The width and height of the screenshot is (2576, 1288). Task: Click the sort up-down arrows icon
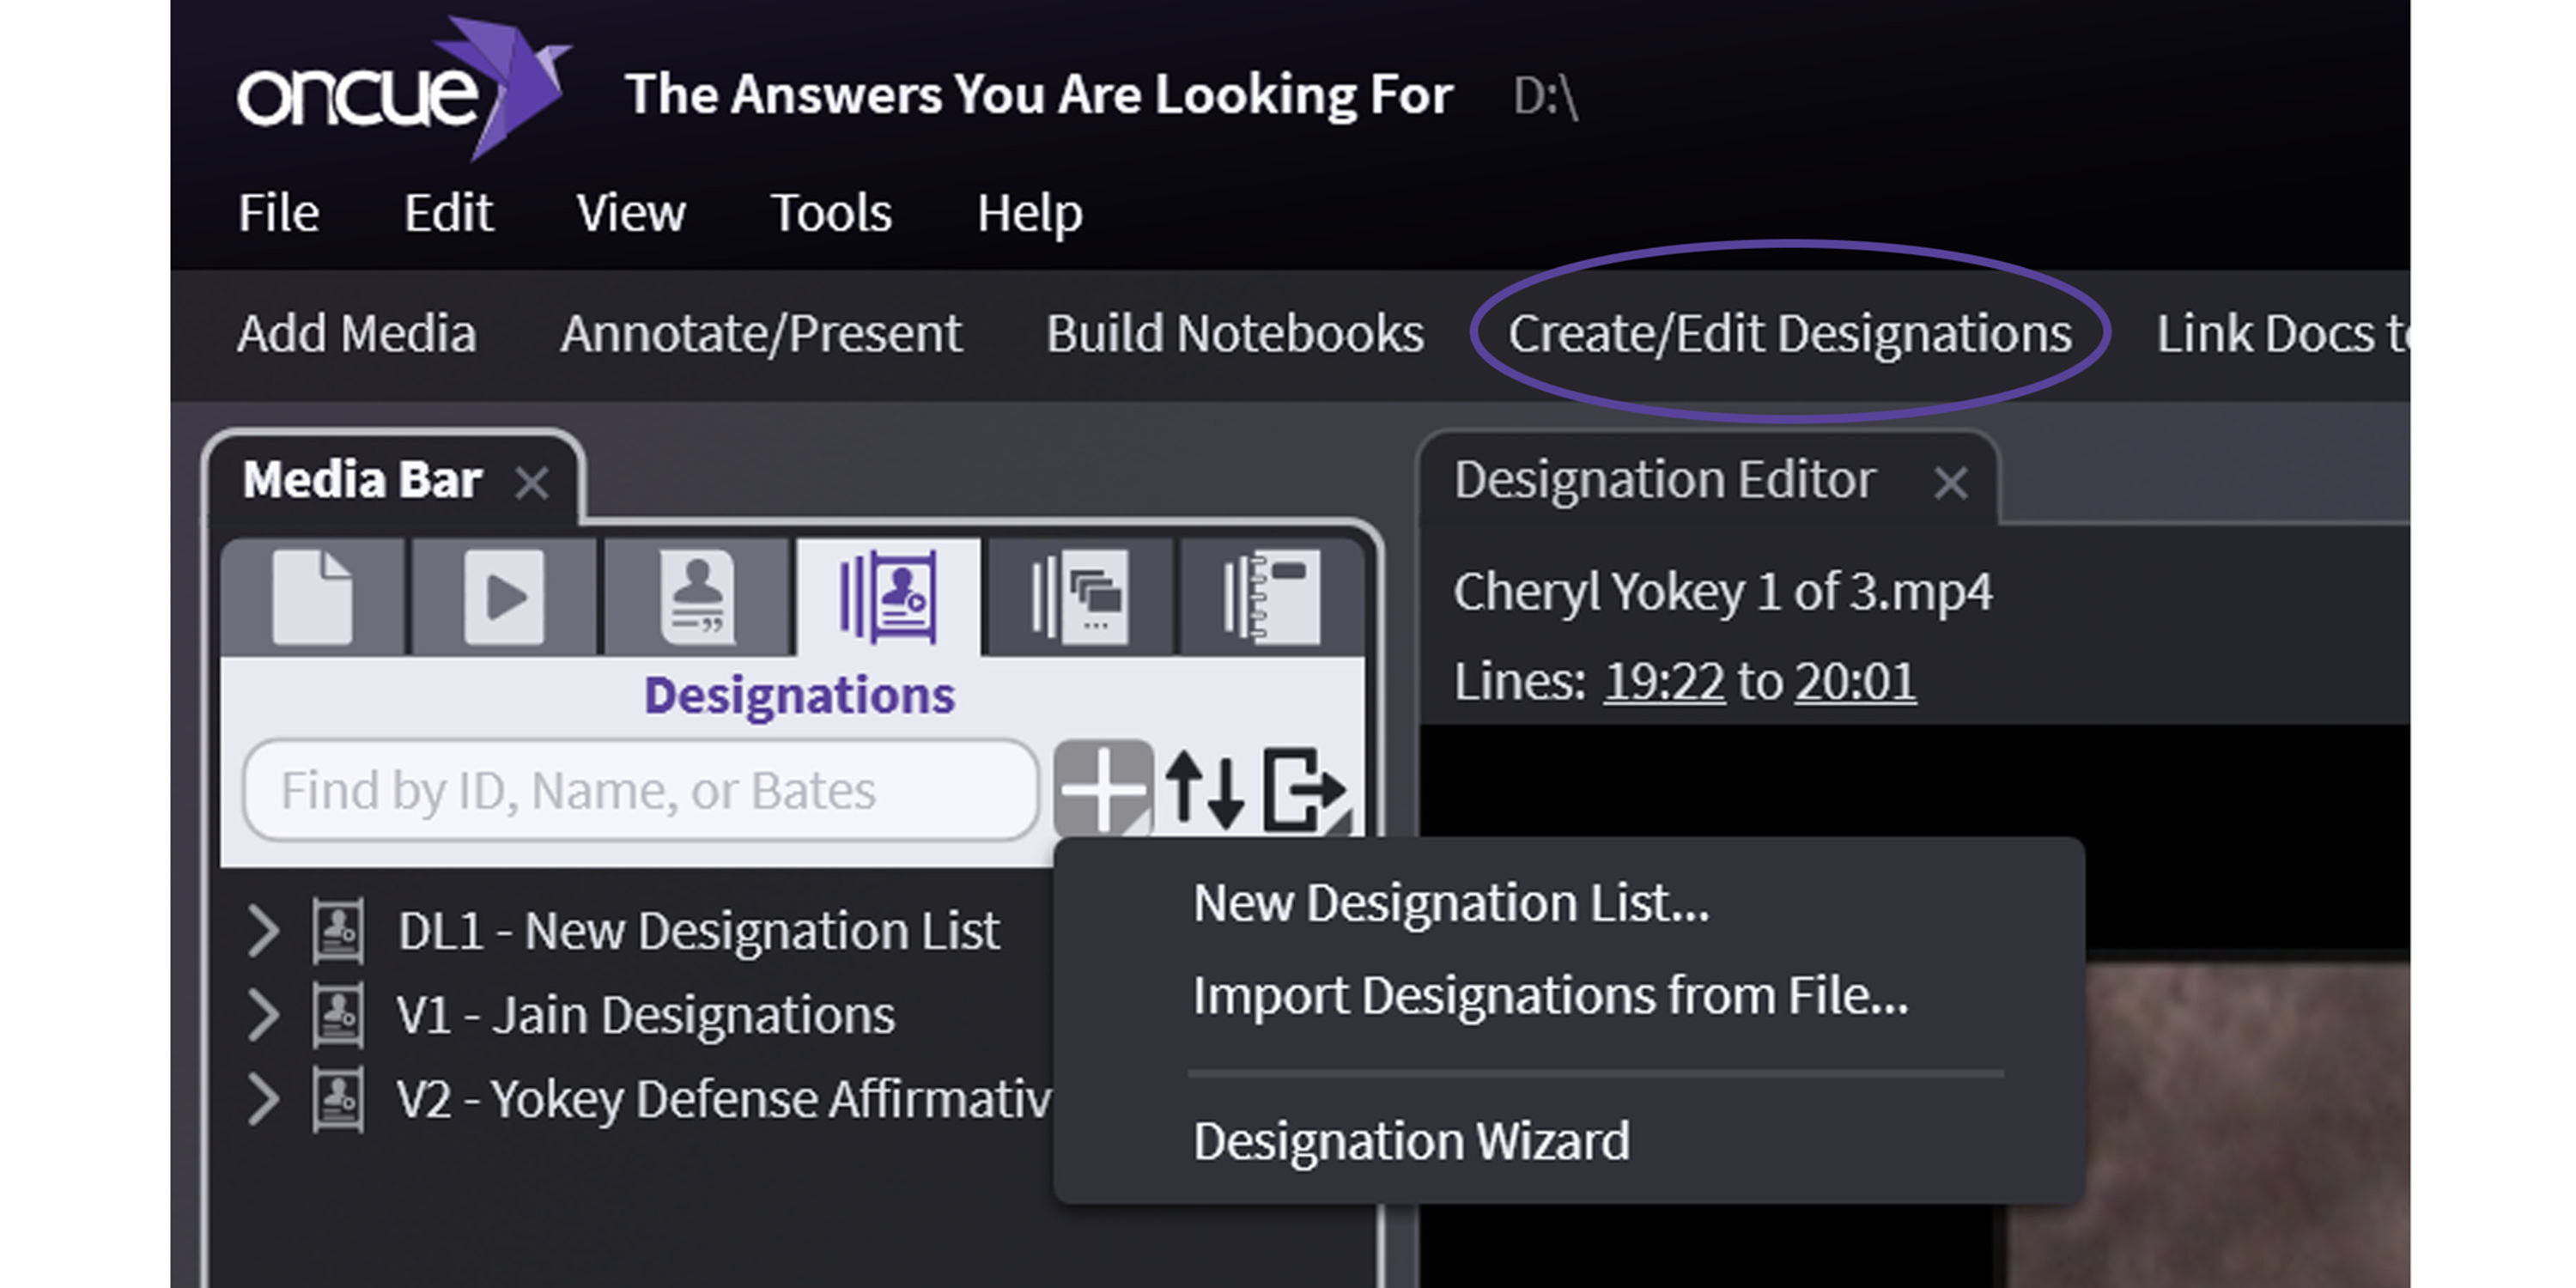[x=1205, y=790]
